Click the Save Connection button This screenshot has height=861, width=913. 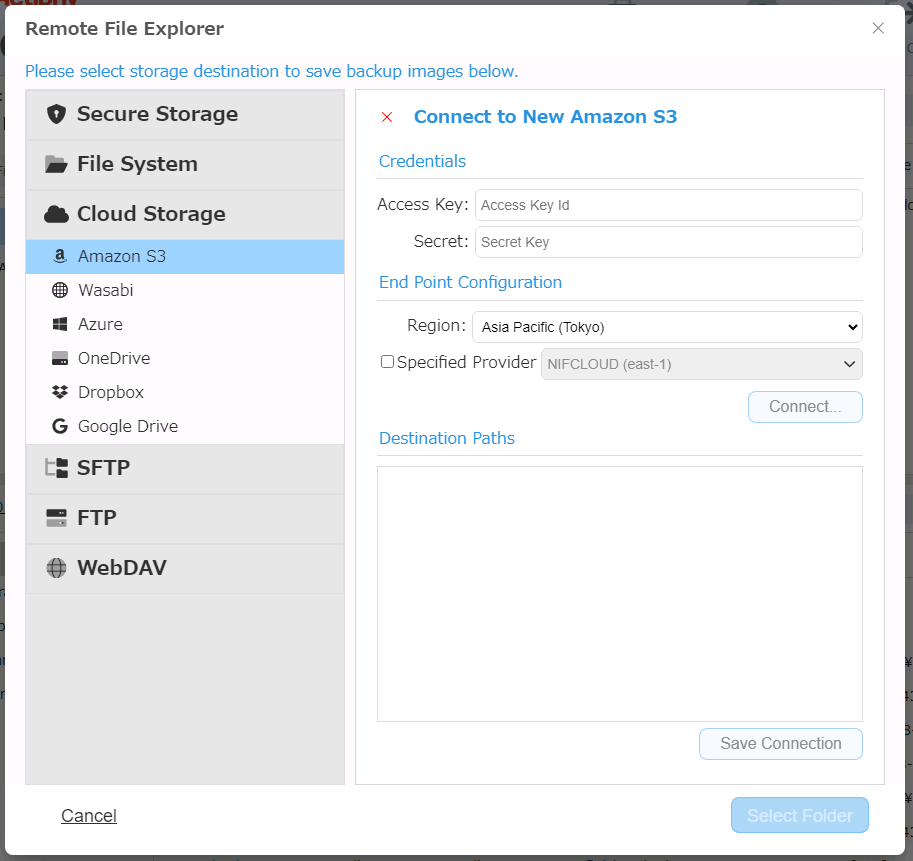780,744
